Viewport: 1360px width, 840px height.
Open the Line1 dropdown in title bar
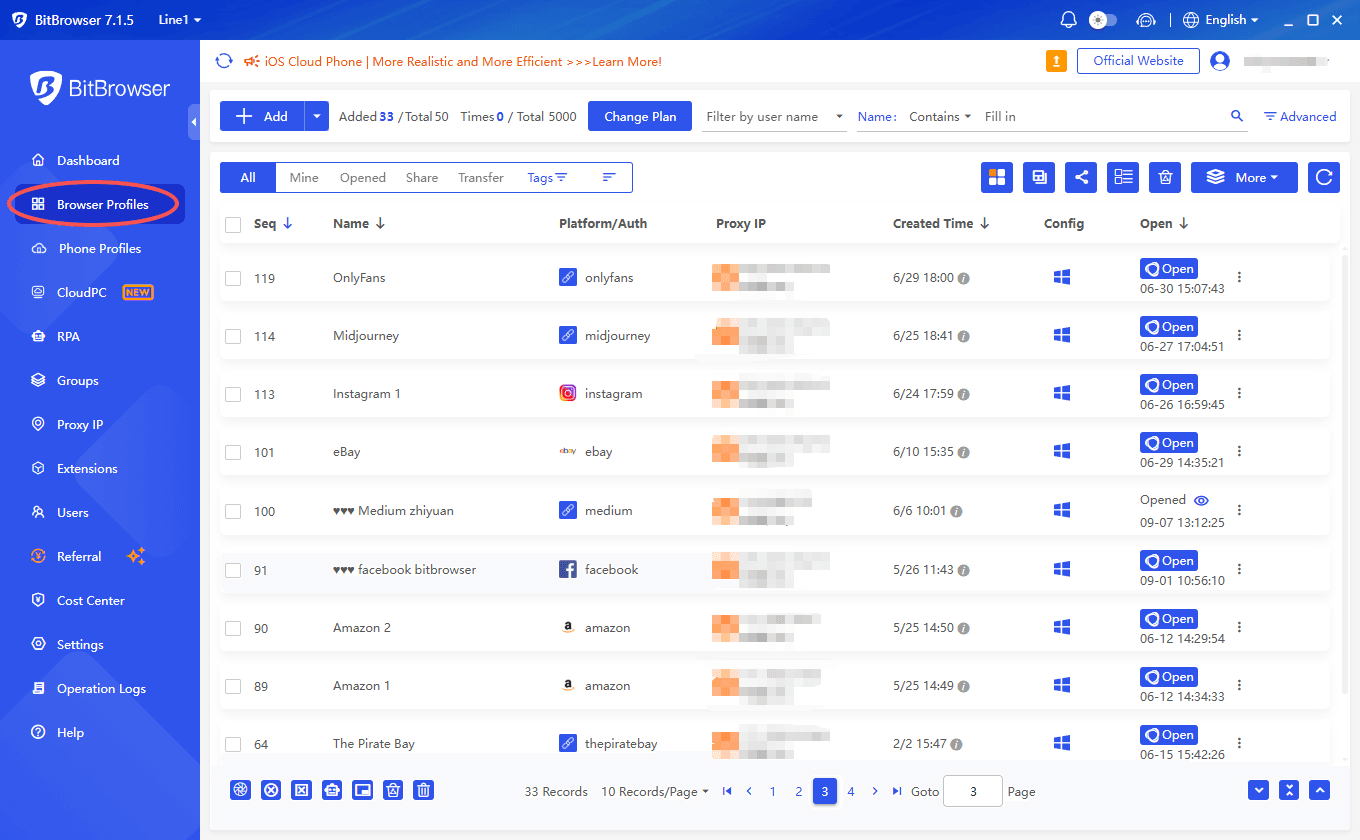[x=180, y=20]
